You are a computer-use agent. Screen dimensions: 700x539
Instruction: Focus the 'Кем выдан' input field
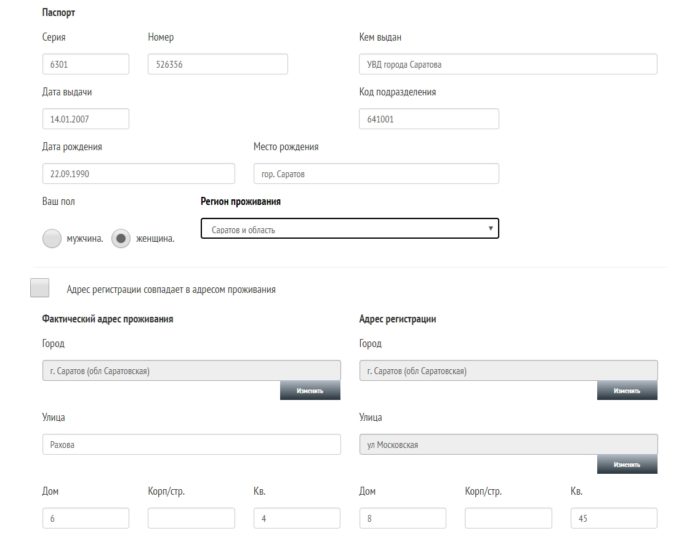[507, 64]
